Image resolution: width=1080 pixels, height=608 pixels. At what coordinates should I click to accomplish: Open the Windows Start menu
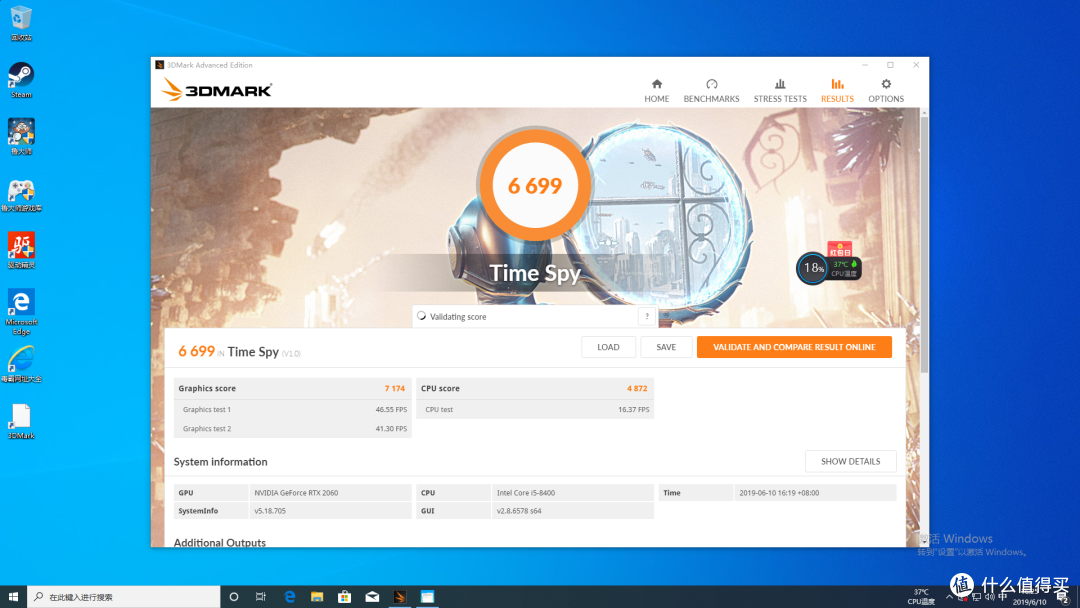tap(13, 597)
